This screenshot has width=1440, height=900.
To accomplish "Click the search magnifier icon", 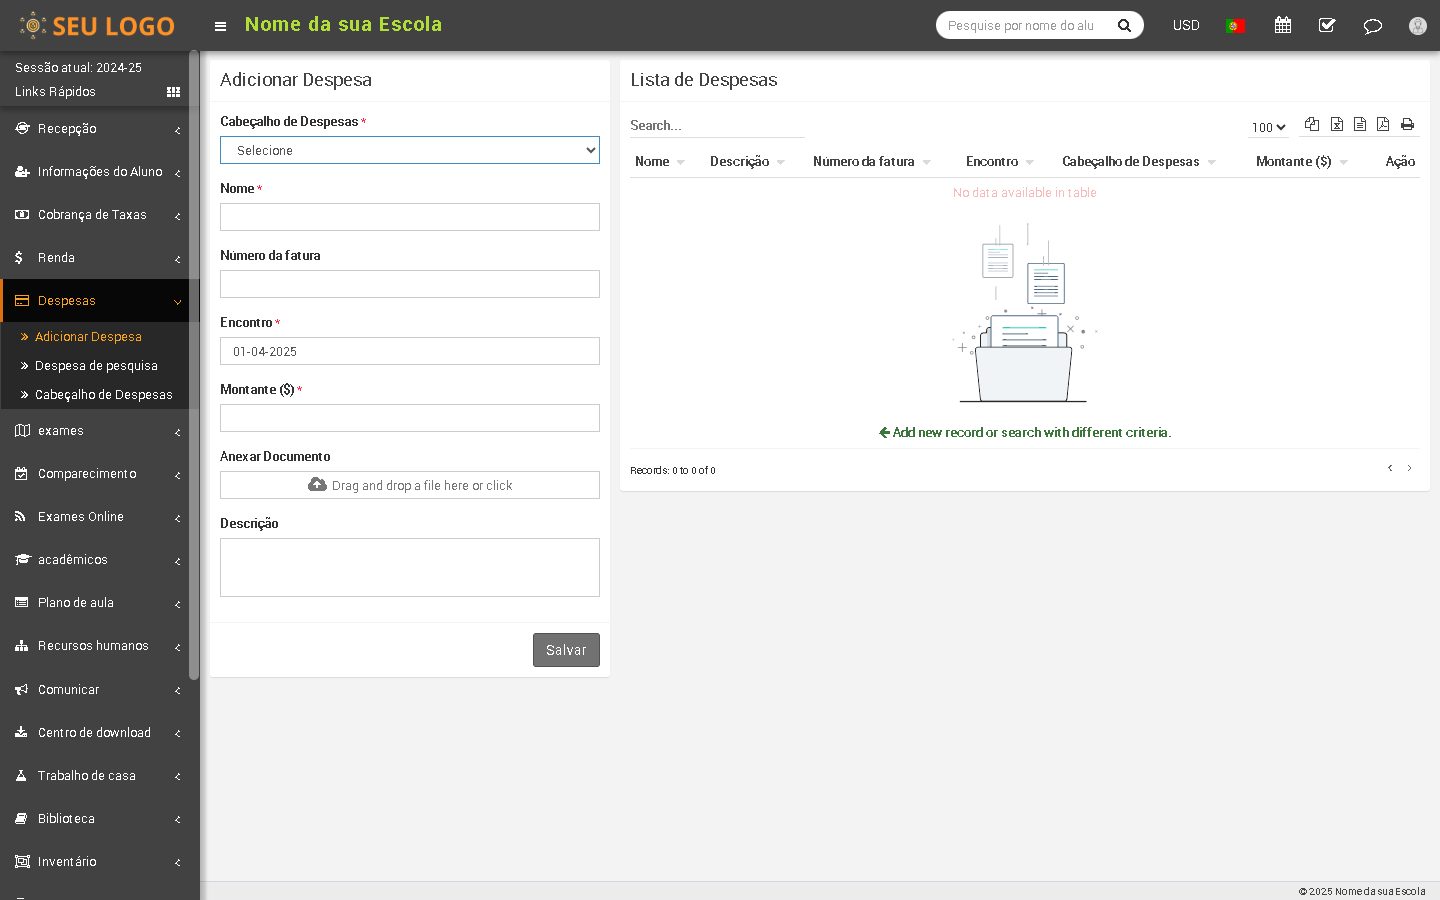I will (1124, 26).
